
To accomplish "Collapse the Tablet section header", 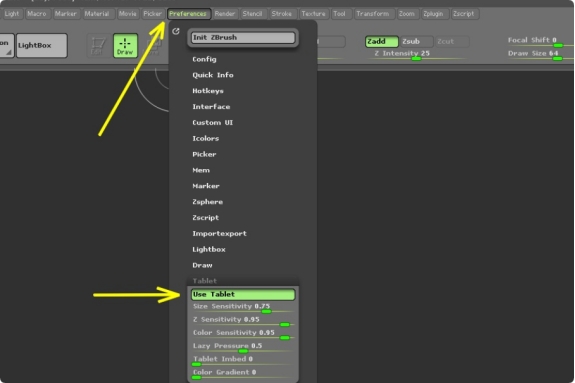I will point(205,281).
